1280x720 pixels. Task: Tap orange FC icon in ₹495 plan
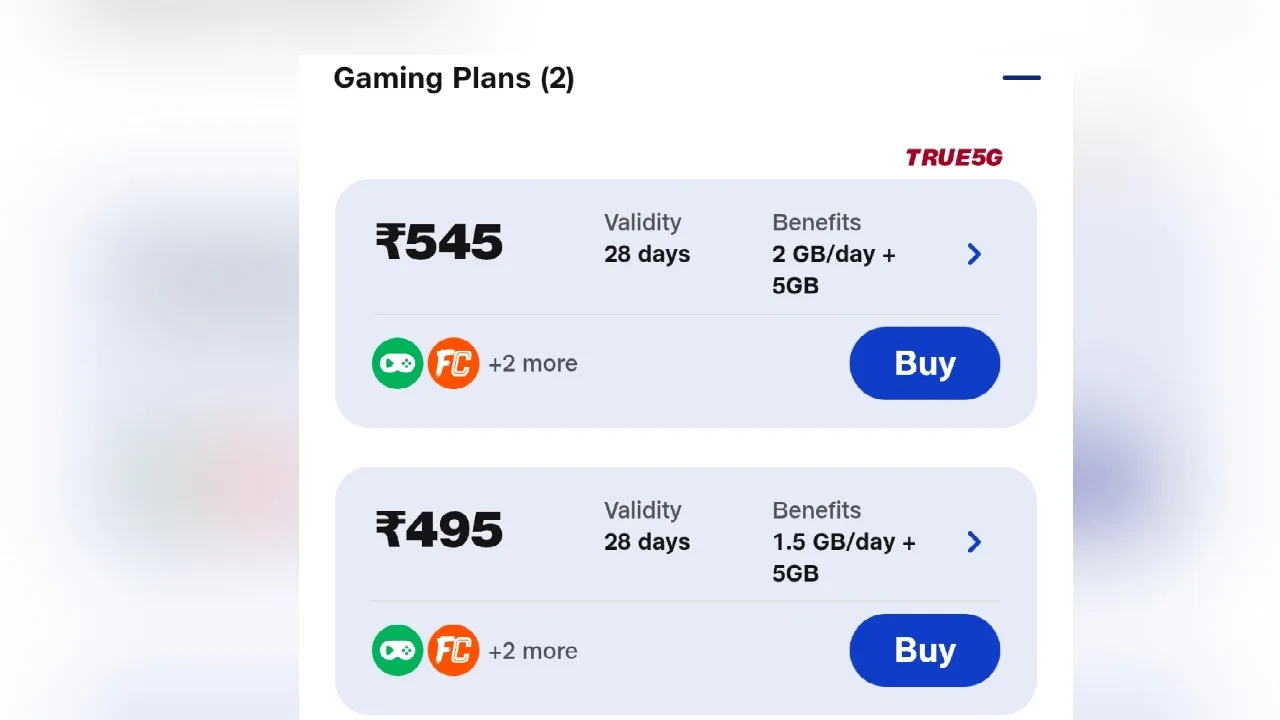(x=454, y=651)
